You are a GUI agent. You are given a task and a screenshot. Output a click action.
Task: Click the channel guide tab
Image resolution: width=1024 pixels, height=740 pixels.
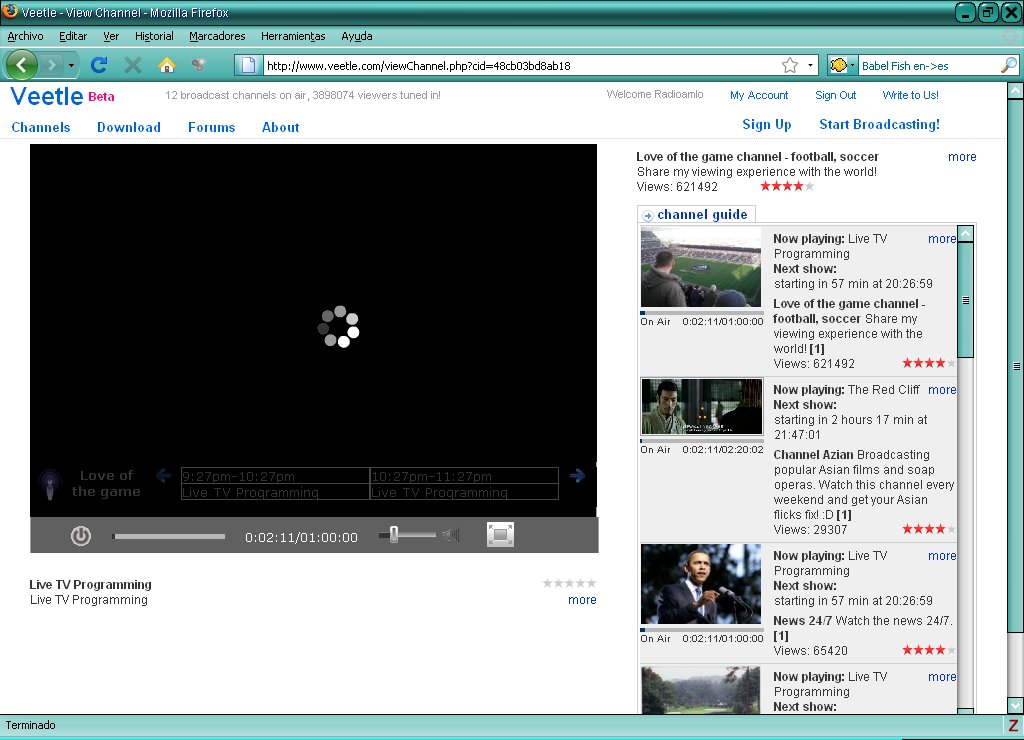point(696,214)
